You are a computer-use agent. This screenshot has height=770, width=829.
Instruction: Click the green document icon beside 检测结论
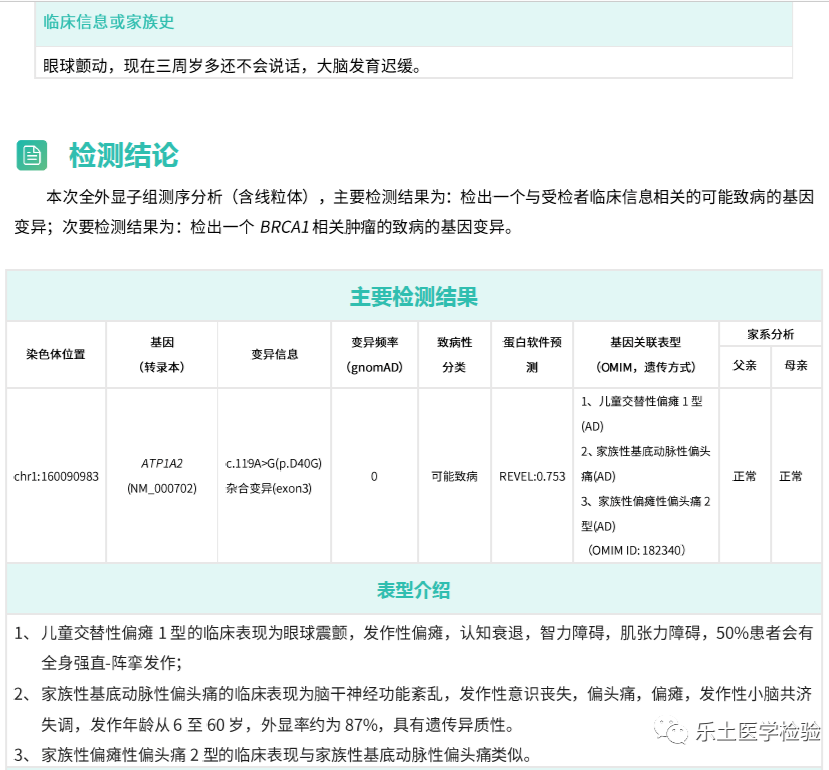click(32, 155)
